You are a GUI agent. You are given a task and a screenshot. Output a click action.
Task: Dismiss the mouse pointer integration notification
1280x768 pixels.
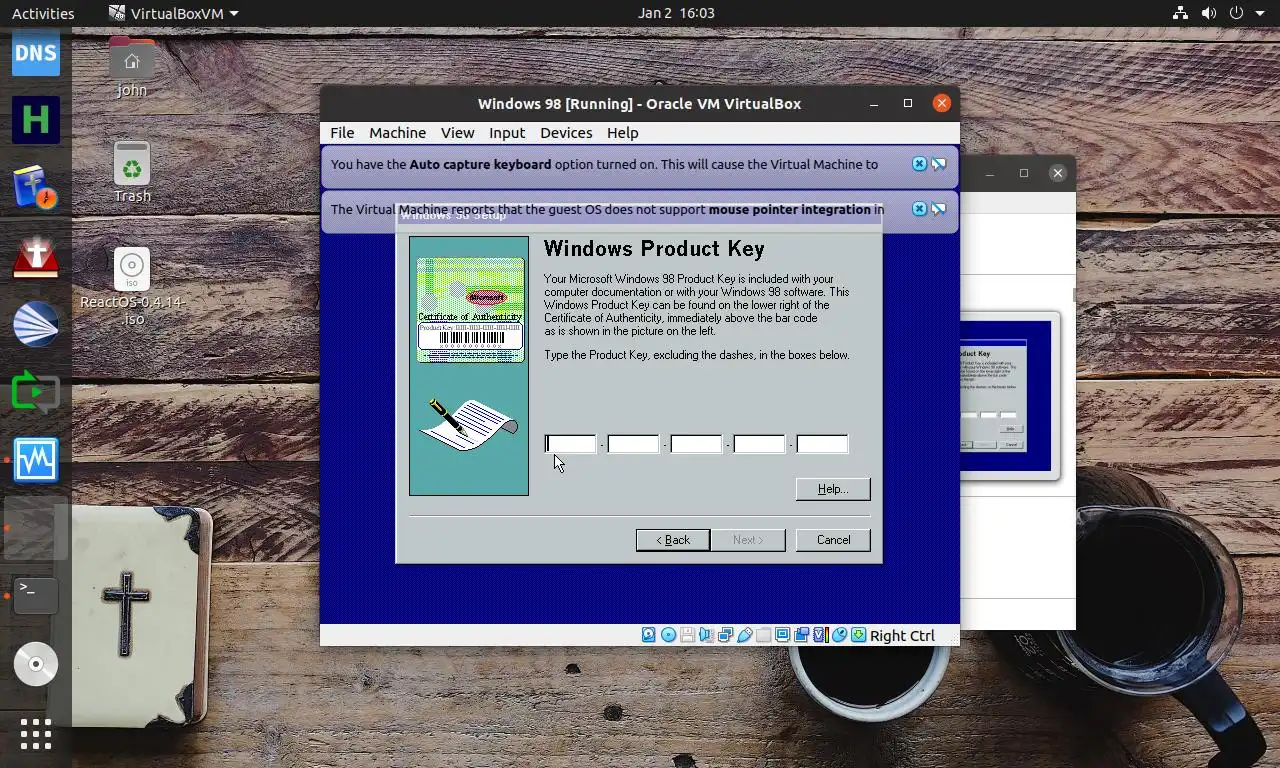click(x=919, y=209)
